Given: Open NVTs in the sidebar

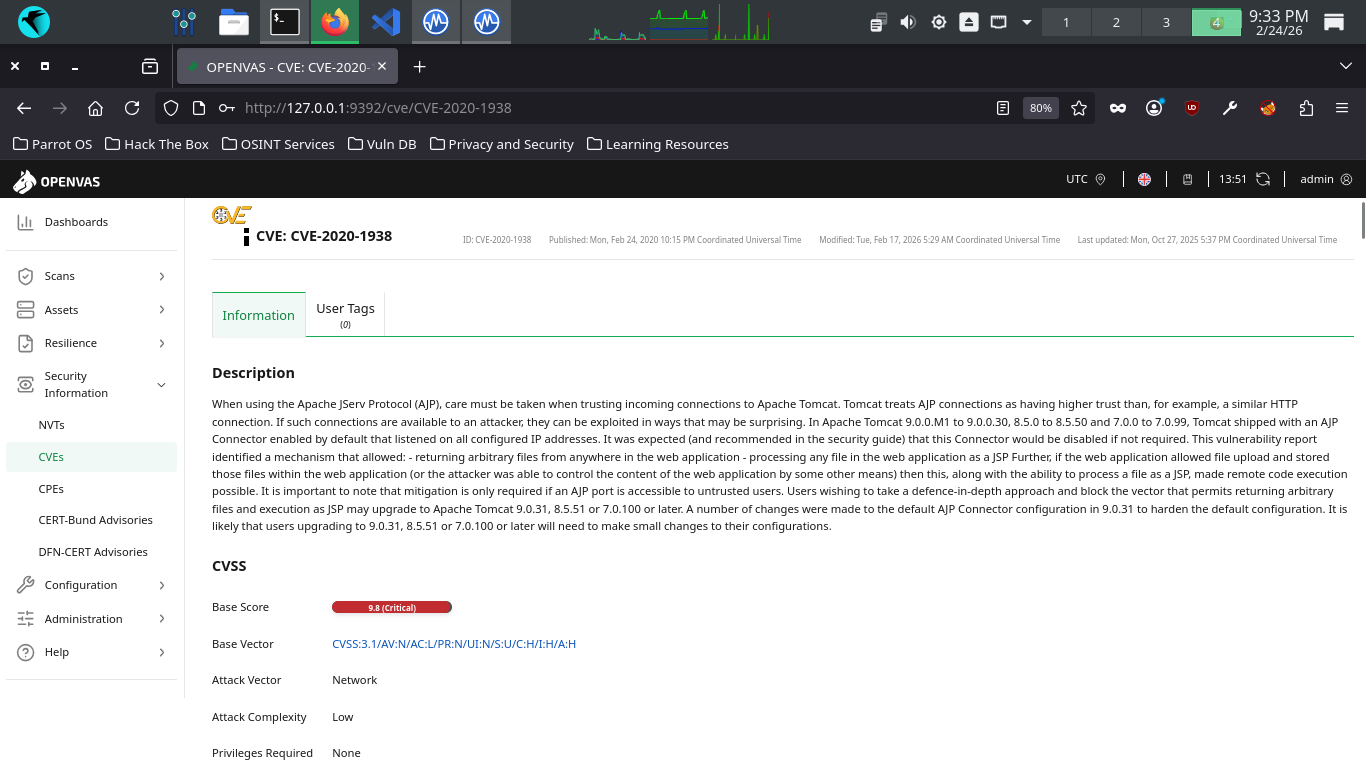Looking at the screenshot, I should (x=52, y=425).
